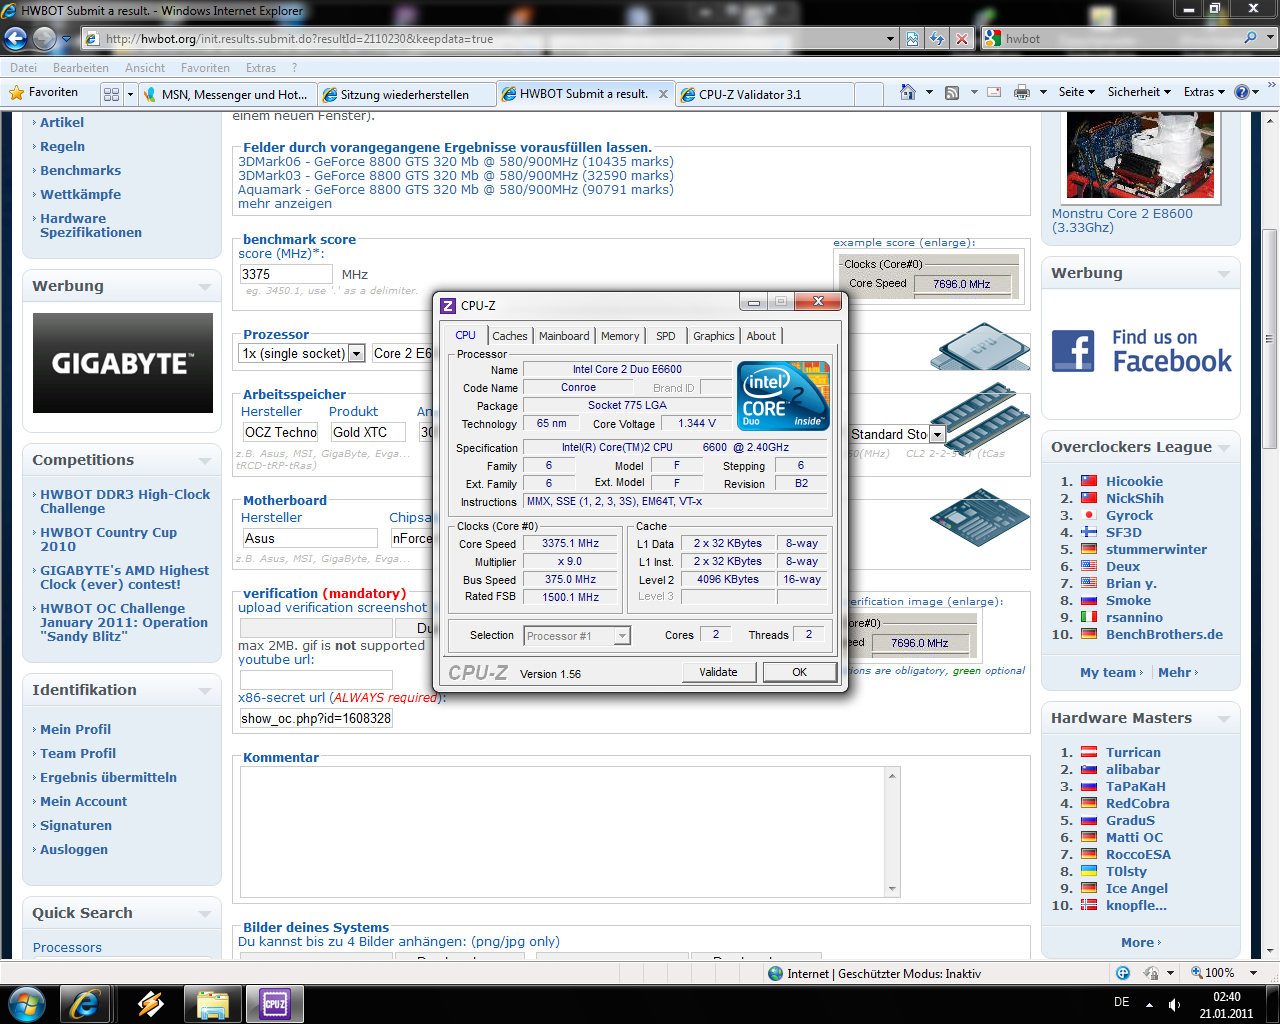Screen dimensions: 1280x1024
Task: Collapse the Competitions panel
Action: (205, 461)
